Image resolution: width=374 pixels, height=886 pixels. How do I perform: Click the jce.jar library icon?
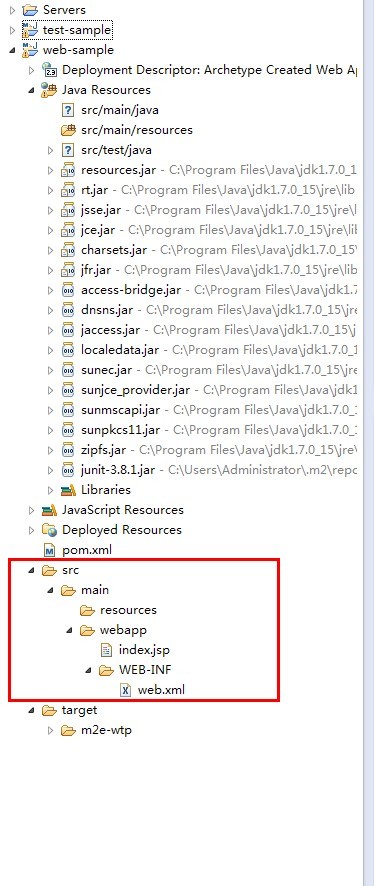(x=68, y=230)
